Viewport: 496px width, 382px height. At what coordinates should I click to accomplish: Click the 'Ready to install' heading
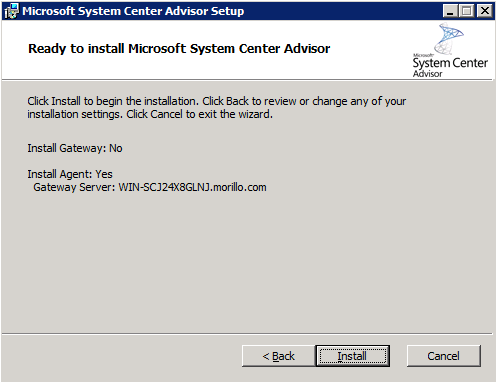pos(179,49)
